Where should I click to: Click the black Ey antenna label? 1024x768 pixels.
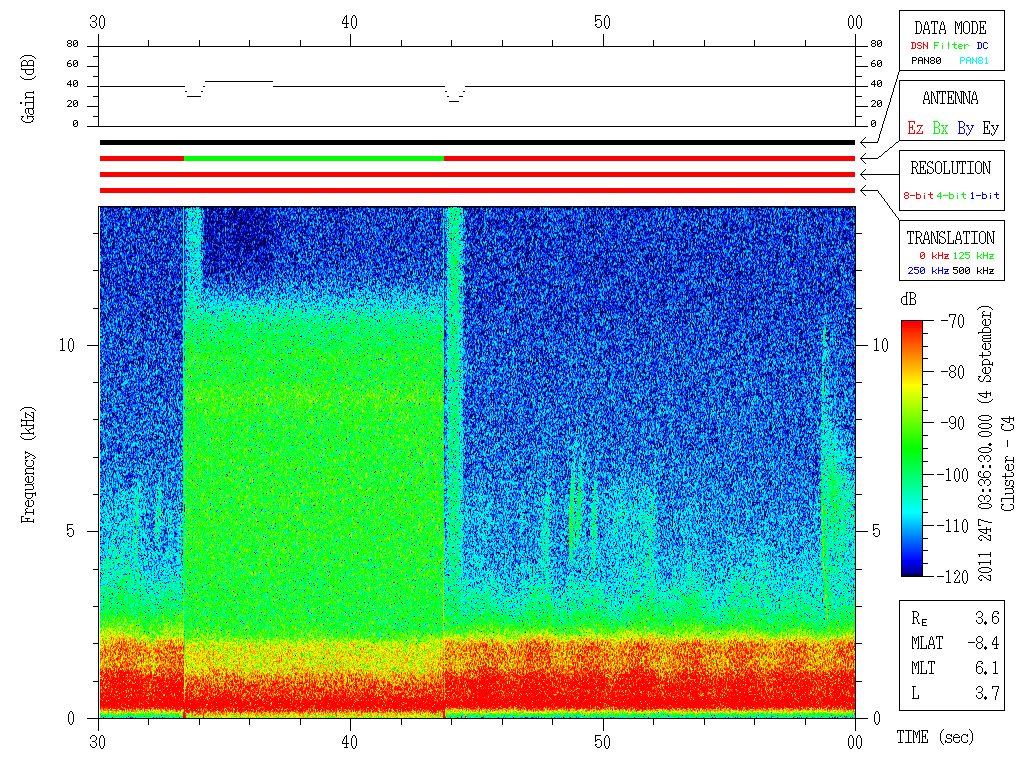991,128
